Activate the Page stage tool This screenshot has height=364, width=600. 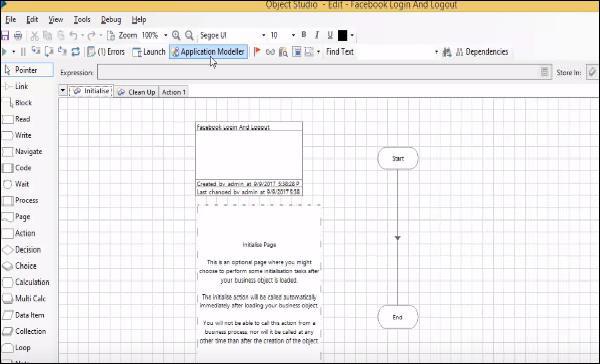pos(16,217)
